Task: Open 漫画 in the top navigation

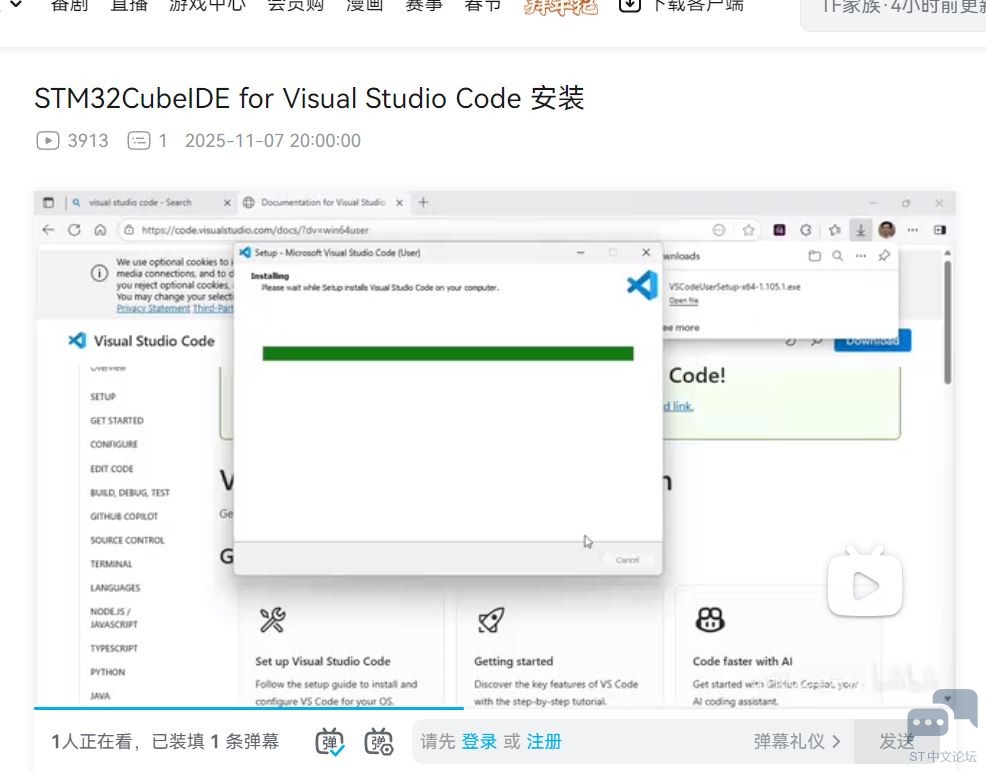Action: (x=365, y=6)
